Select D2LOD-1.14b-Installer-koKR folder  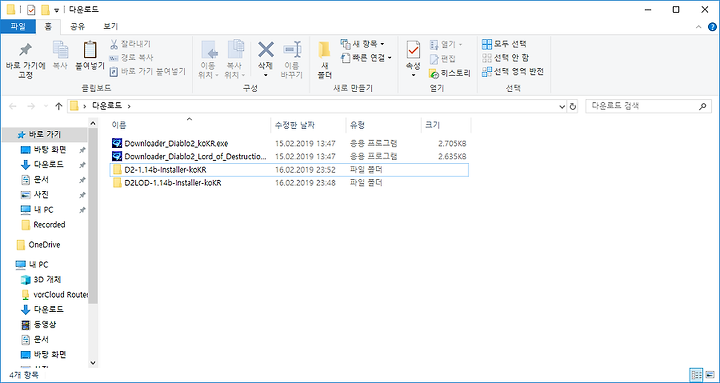(x=289, y=183)
